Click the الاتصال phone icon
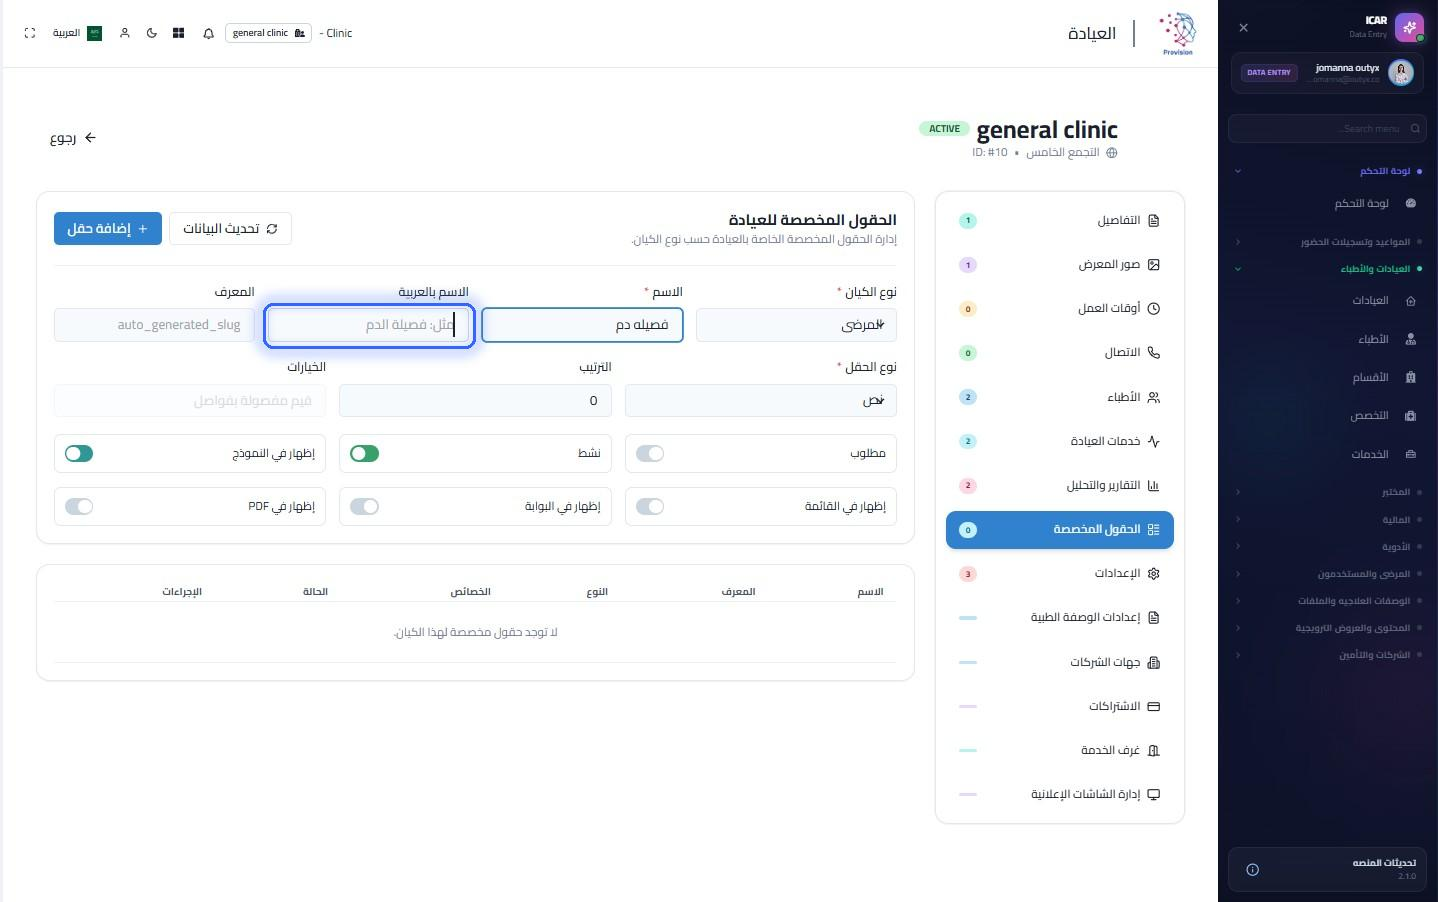Image resolution: width=1438 pixels, height=902 pixels. tap(1154, 353)
